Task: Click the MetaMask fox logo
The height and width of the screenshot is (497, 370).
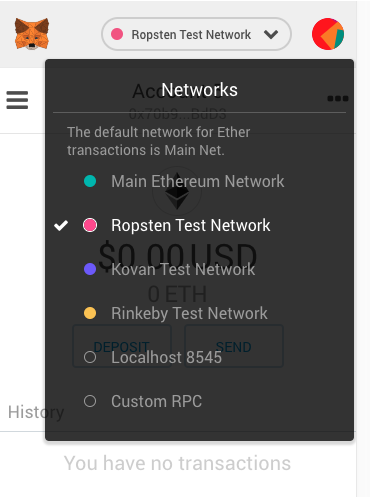Action: click(32, 34)
